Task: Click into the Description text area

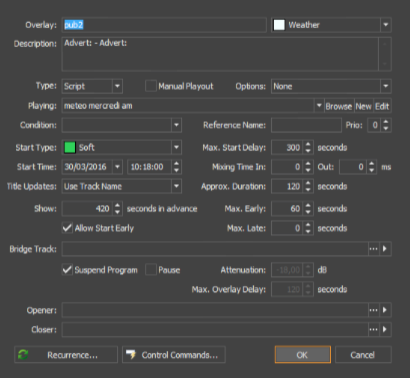Action: 220,54
